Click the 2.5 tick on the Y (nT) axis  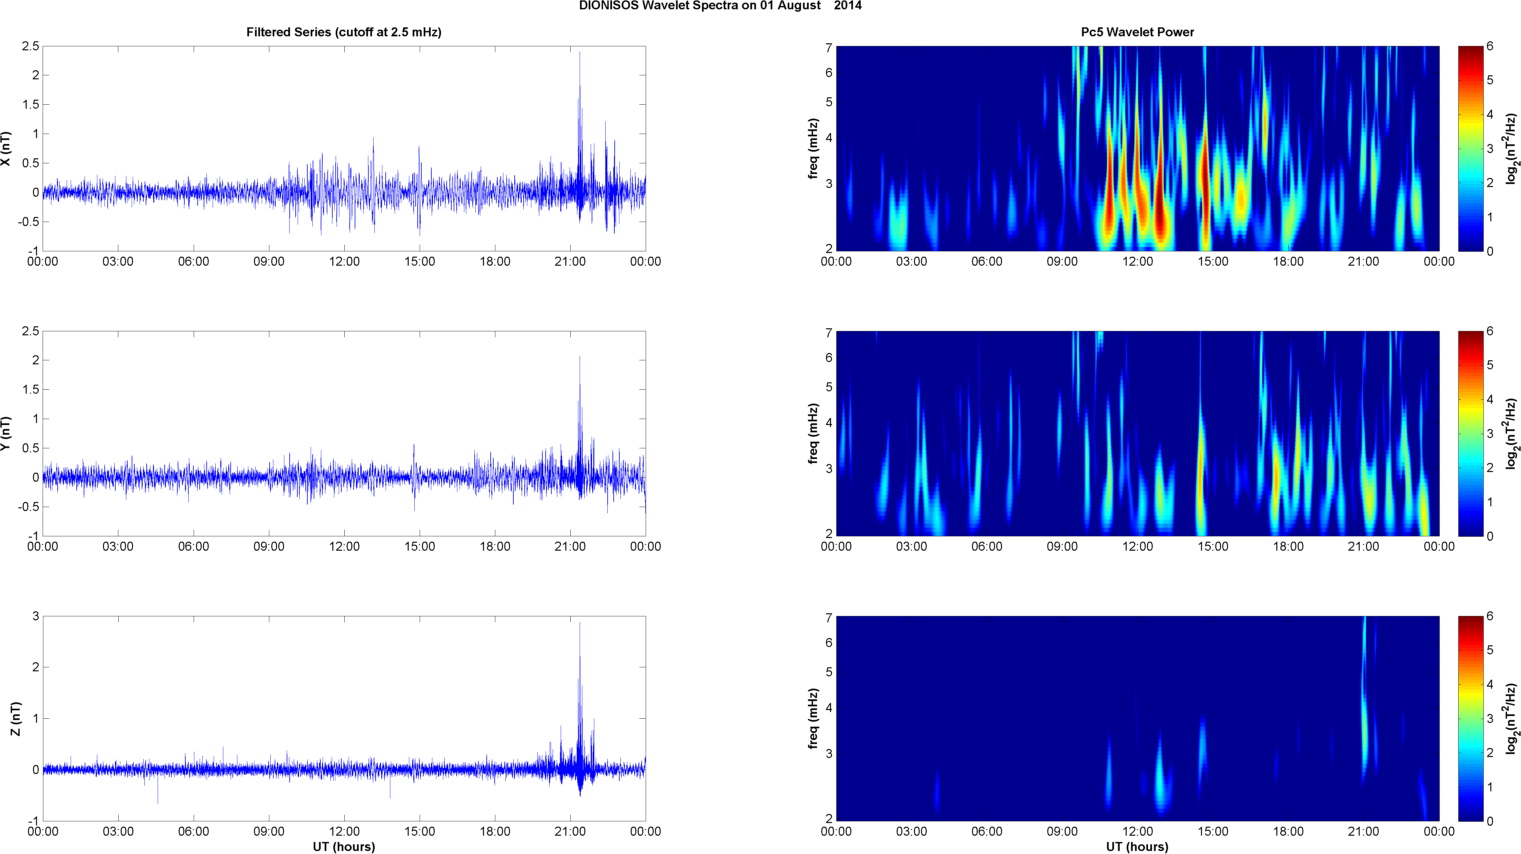[x=30, y=331]
